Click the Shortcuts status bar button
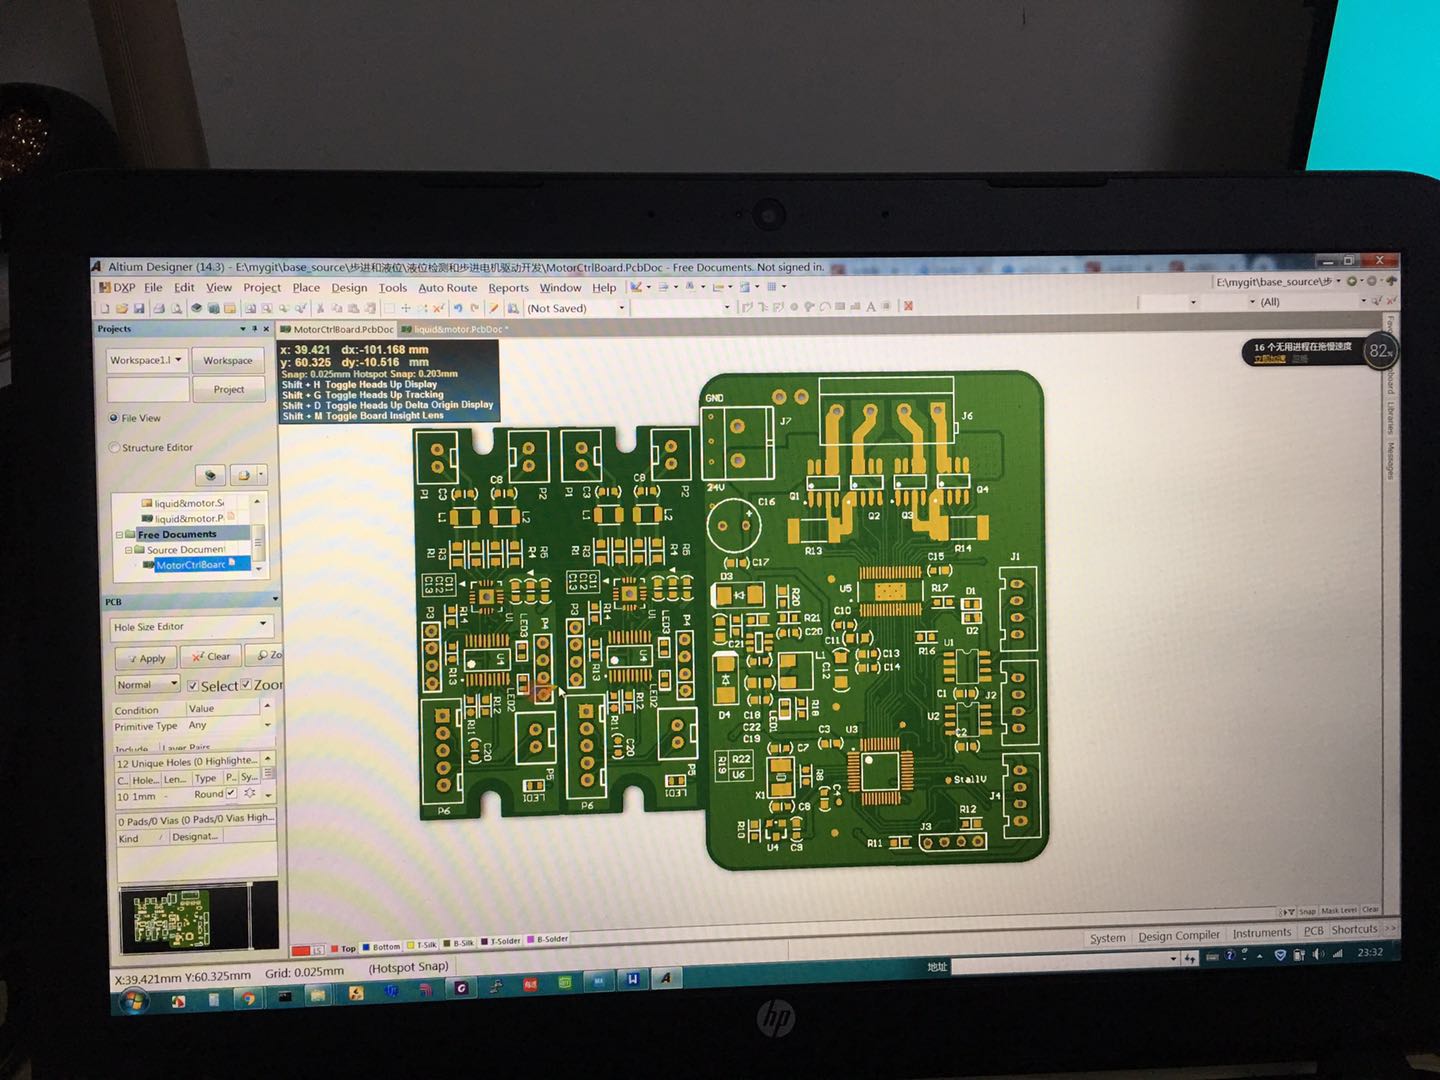This screenshot has width=1440, height=1080. click(1354, 929)
